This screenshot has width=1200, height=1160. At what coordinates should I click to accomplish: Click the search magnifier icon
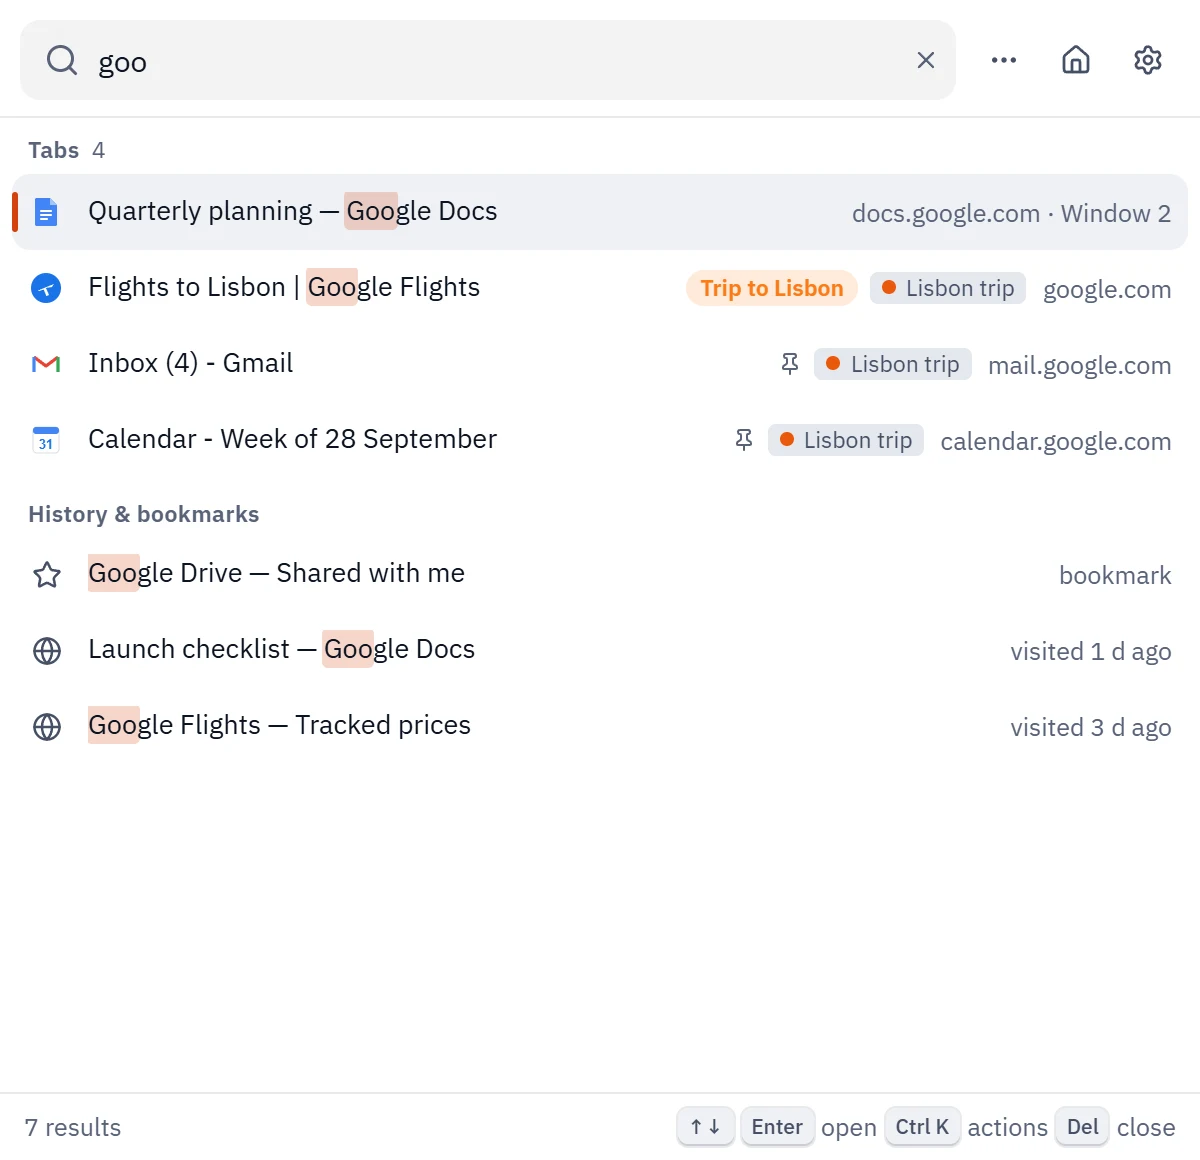[62, 60]
